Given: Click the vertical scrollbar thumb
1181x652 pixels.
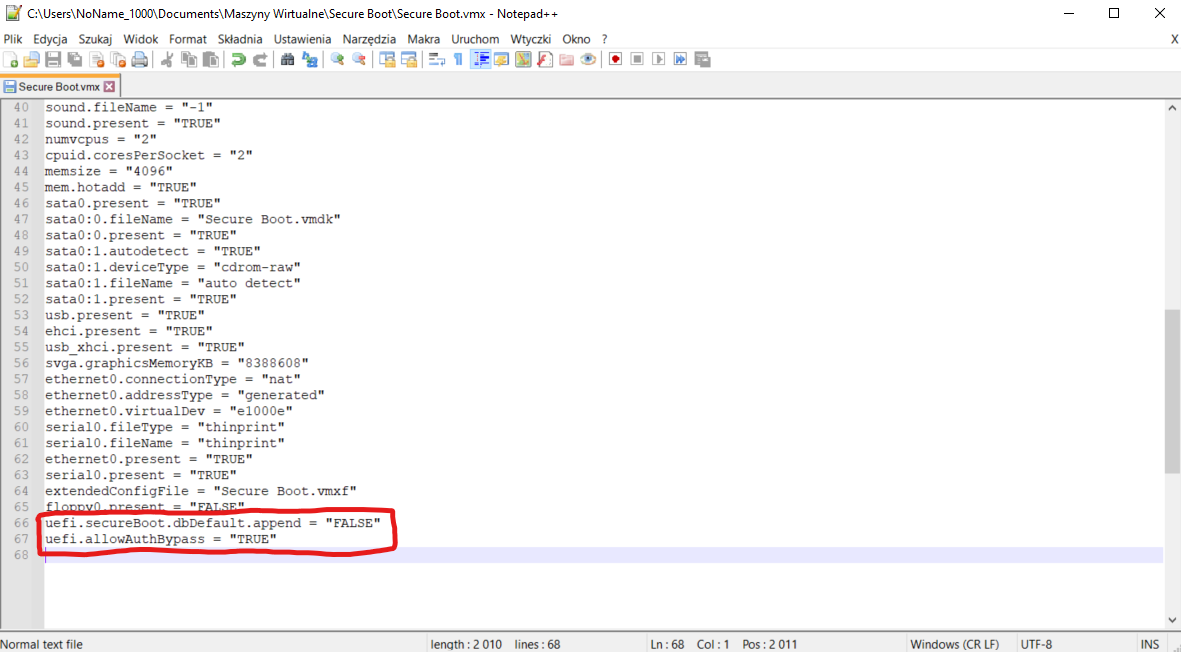Looking at the screenshot, I should coord(1172,390).
